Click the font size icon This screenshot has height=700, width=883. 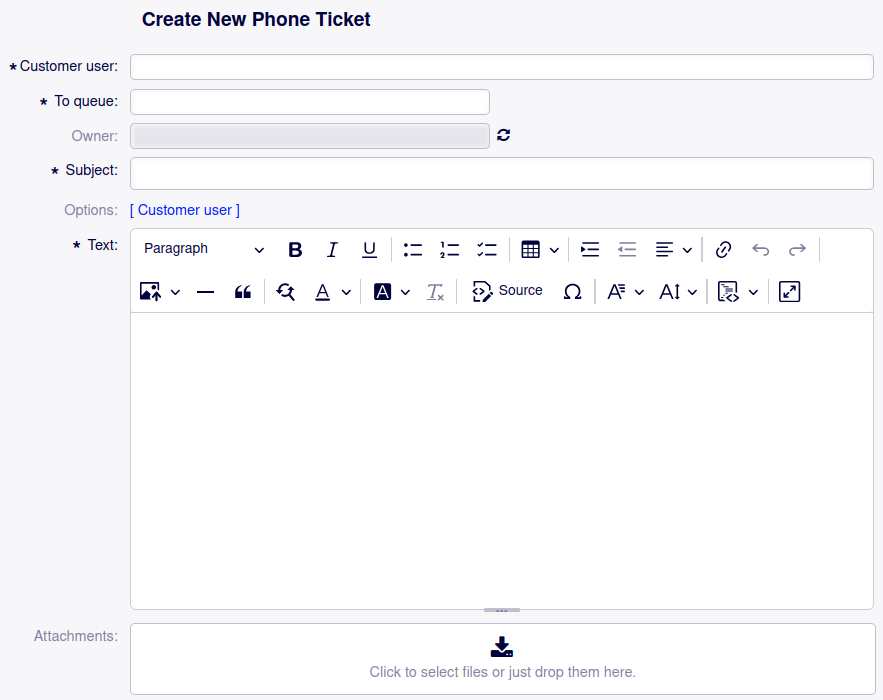point(670,292)
